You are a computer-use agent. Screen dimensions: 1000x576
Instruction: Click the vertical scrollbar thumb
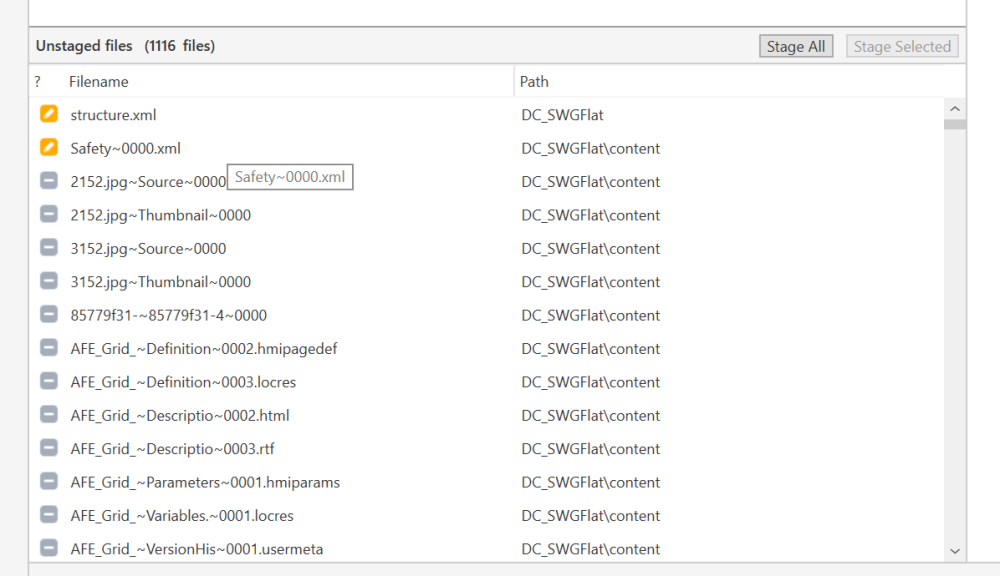954,125
